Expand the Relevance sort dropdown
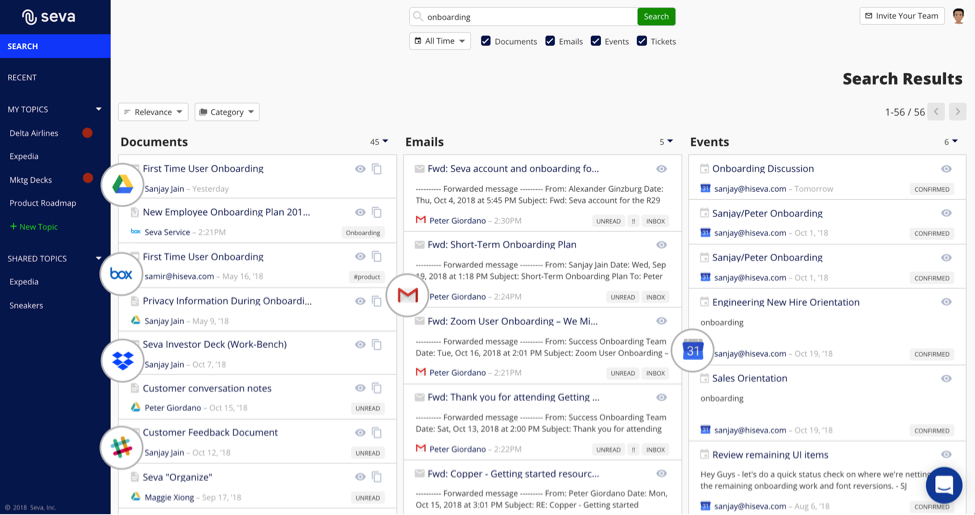 pos(153,112)
